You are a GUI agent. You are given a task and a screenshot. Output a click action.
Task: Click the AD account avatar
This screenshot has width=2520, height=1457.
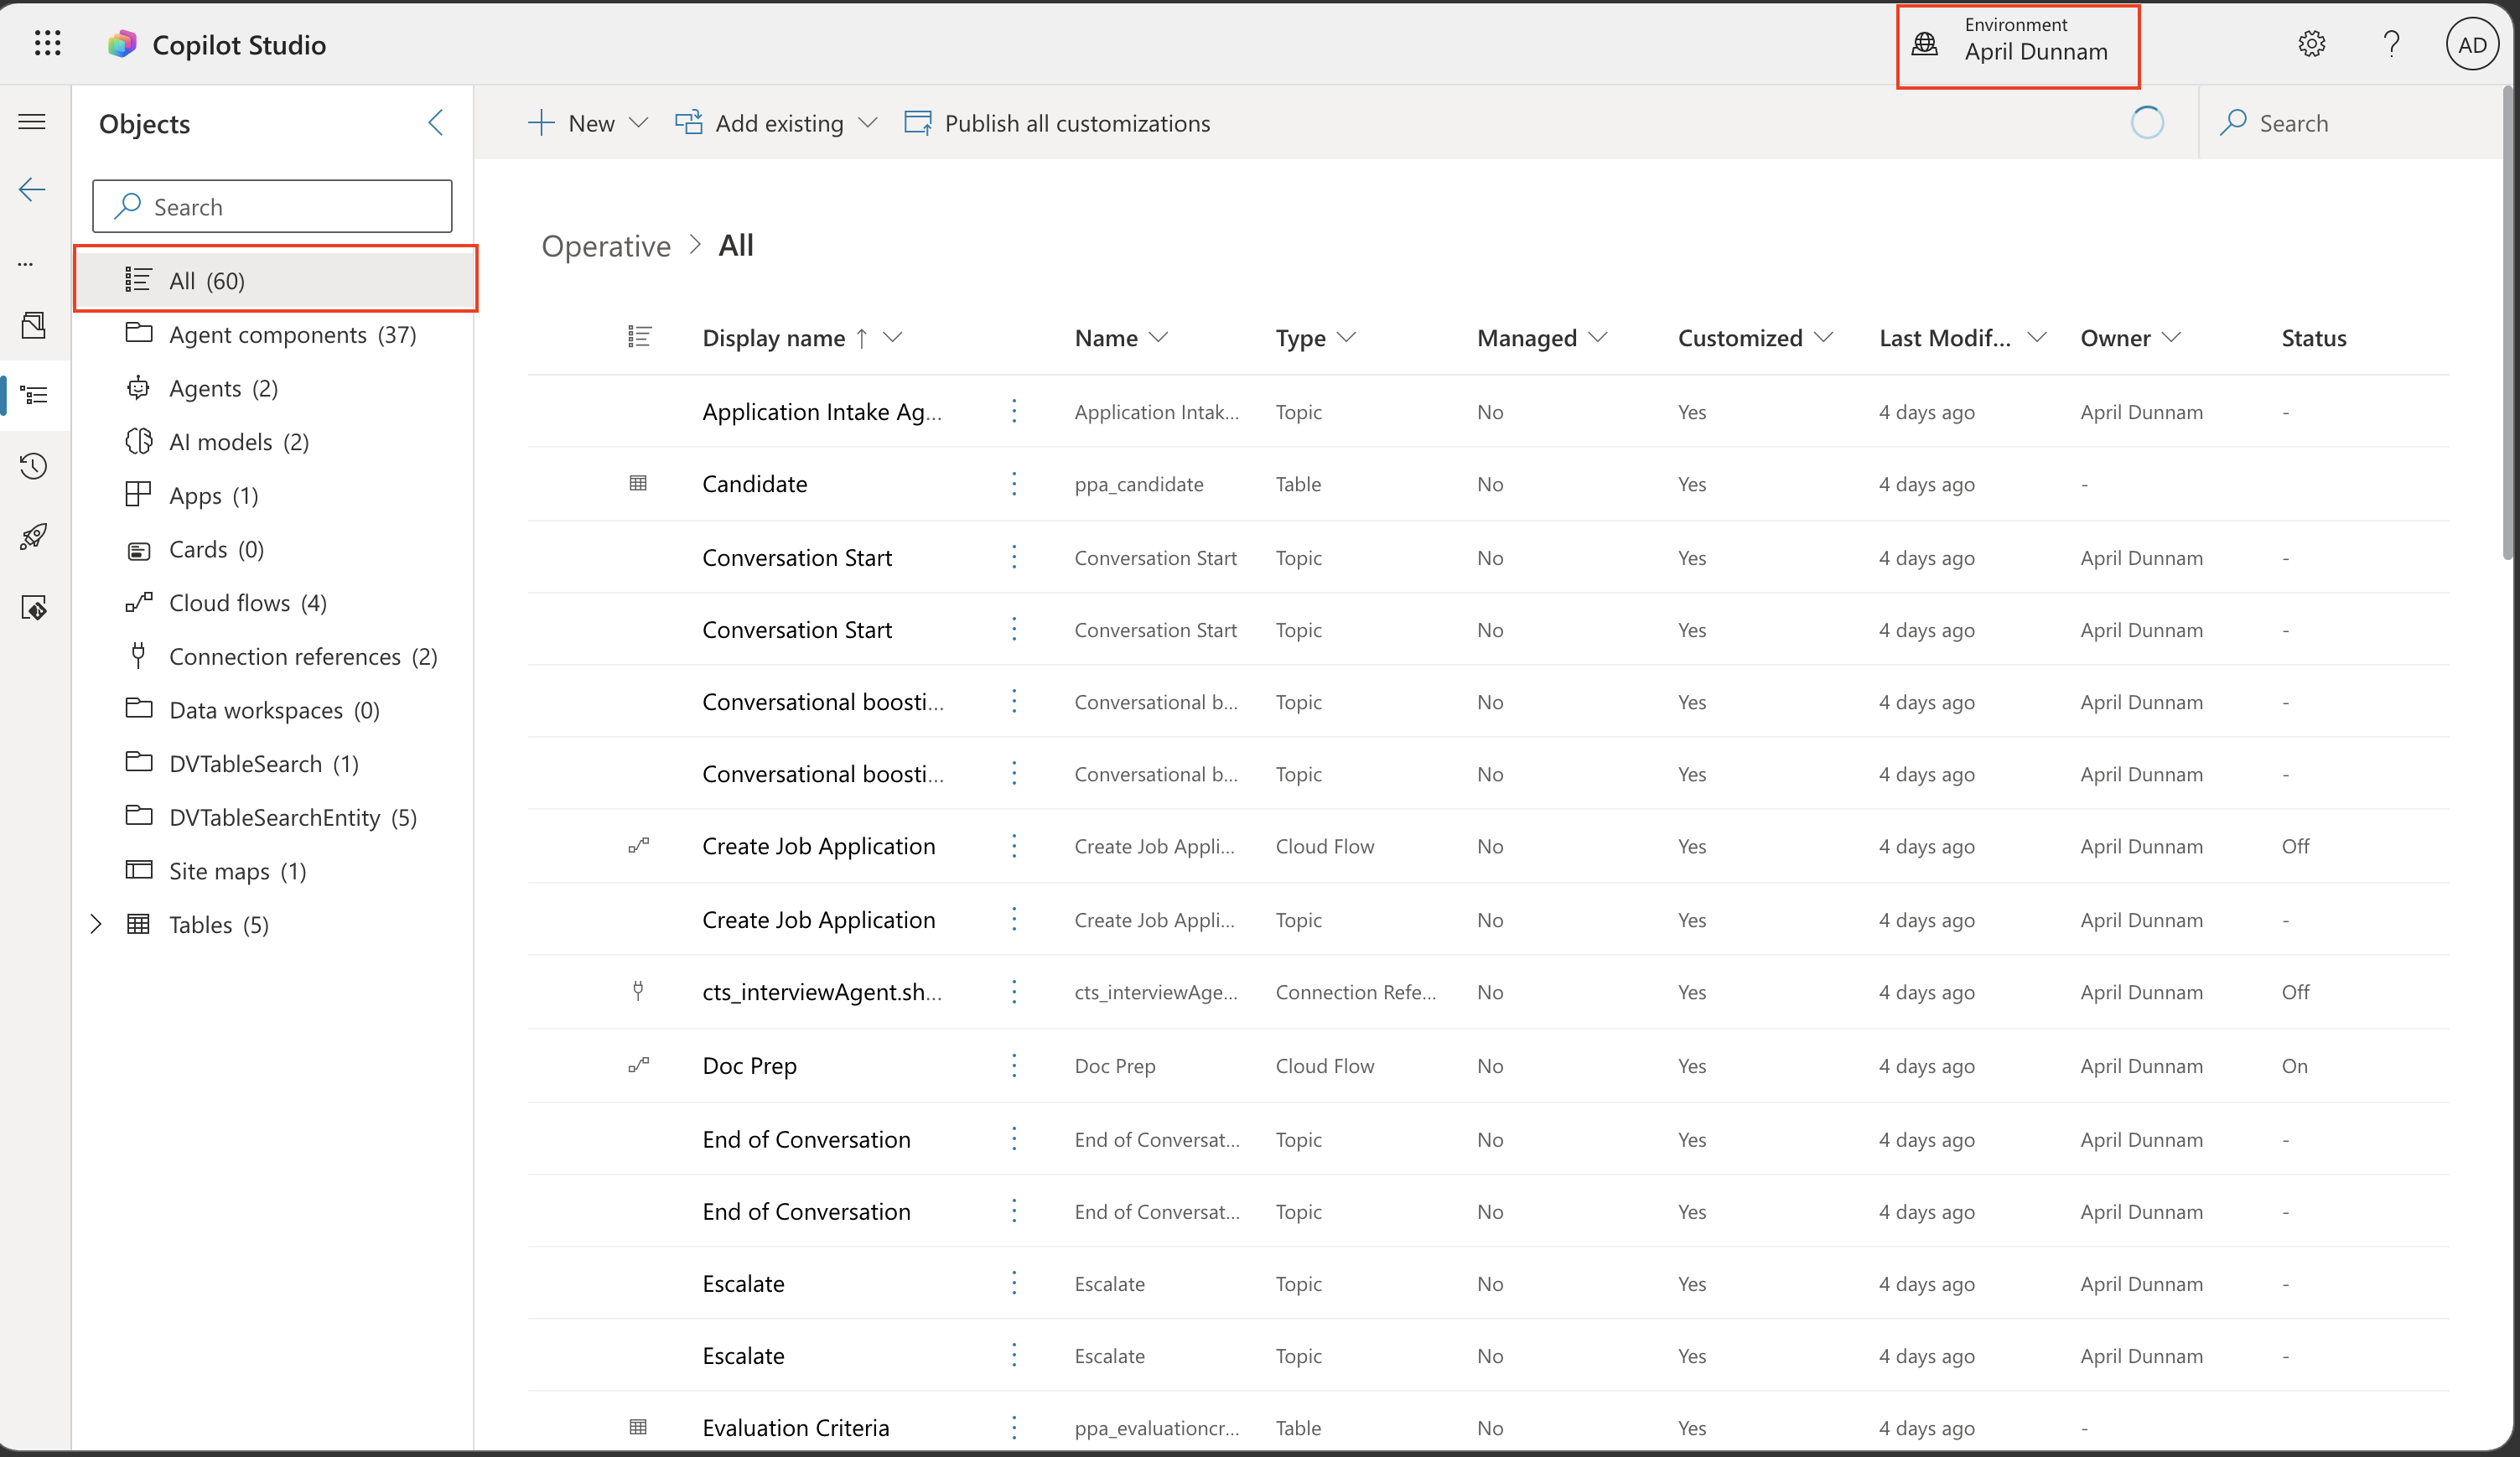click(x=2471, y=45)
